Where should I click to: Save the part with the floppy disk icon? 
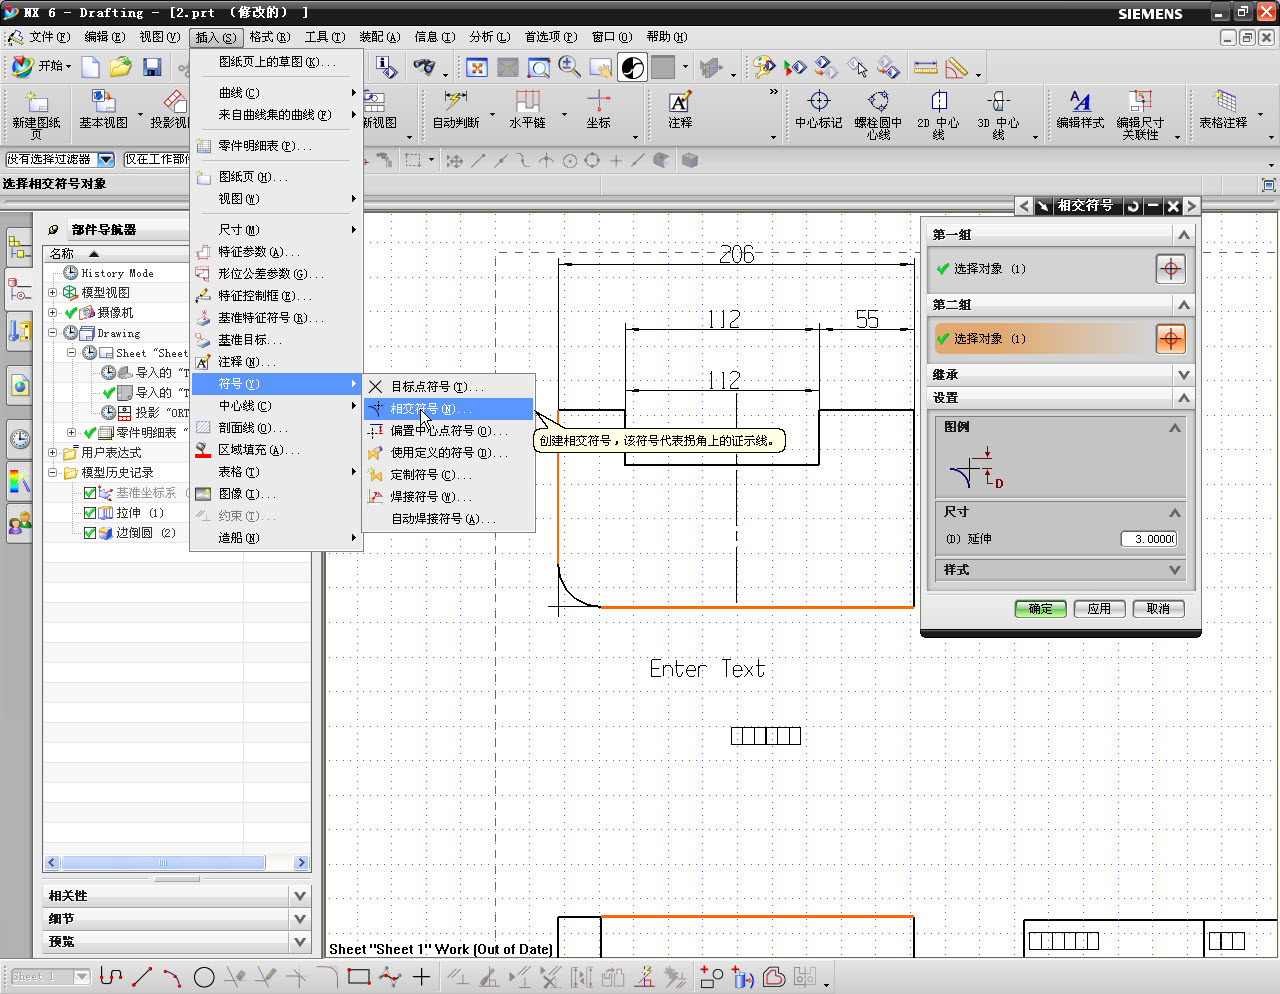tap(152, 67)
